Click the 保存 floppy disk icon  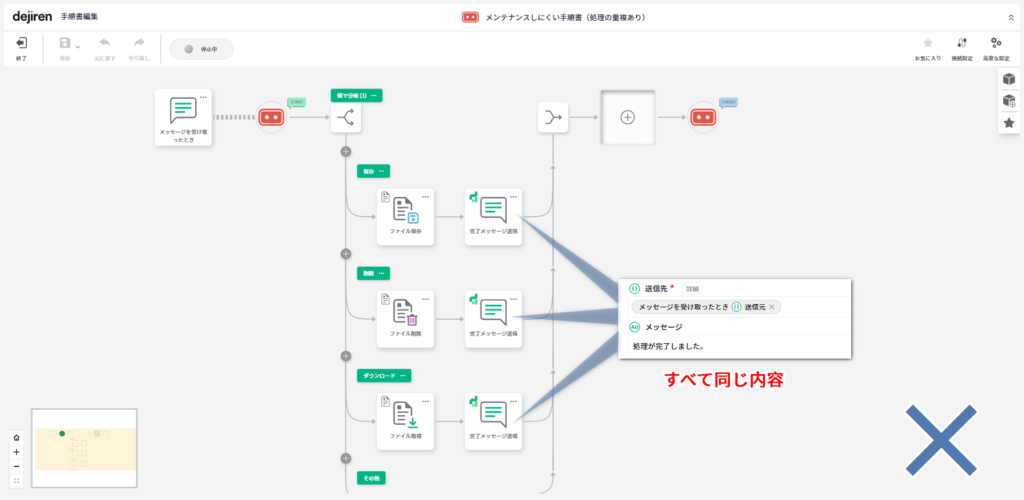[65, 43]
